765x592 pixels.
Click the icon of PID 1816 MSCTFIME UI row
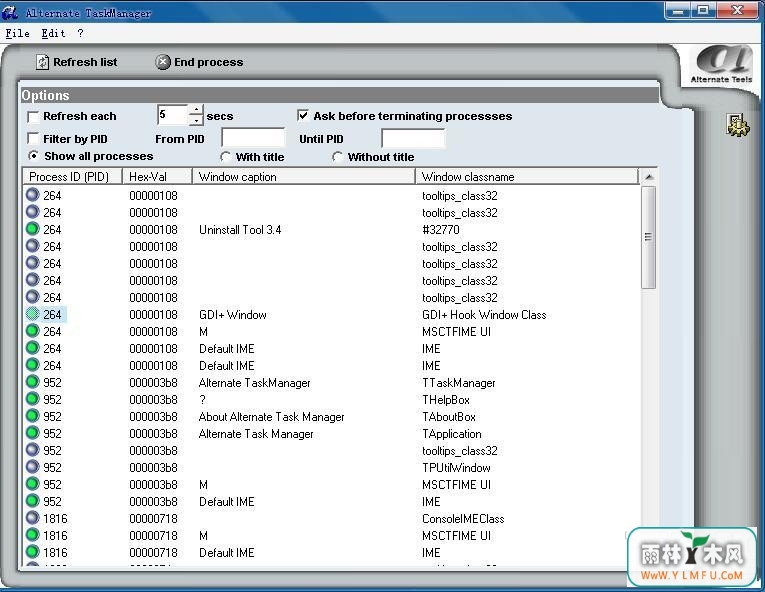[33, 535]
